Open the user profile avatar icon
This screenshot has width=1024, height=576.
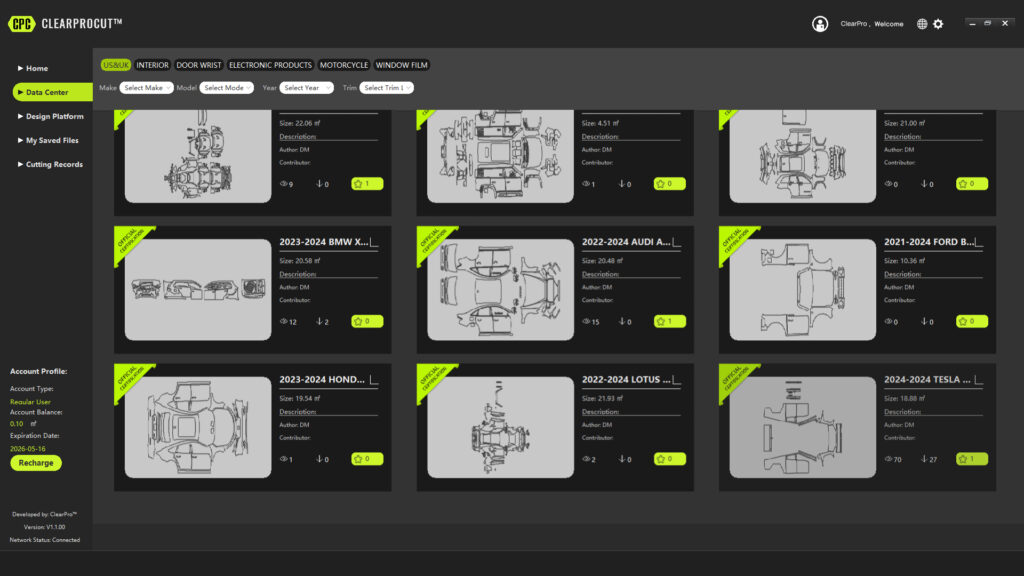point(820,24)
